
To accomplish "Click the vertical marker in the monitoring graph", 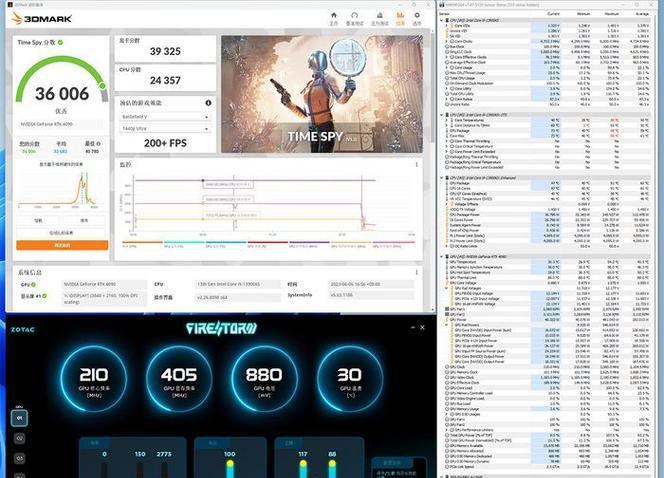I will pos(234,203).
